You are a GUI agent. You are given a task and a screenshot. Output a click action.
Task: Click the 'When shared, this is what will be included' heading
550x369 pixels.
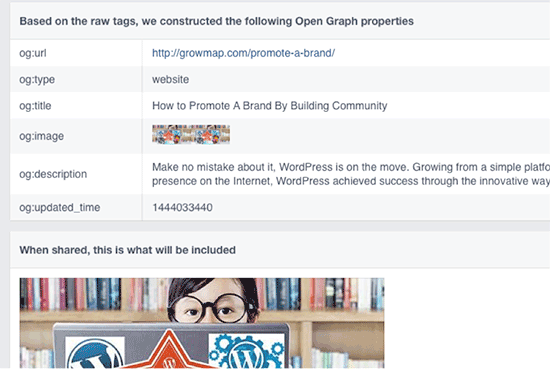point(127,250)
